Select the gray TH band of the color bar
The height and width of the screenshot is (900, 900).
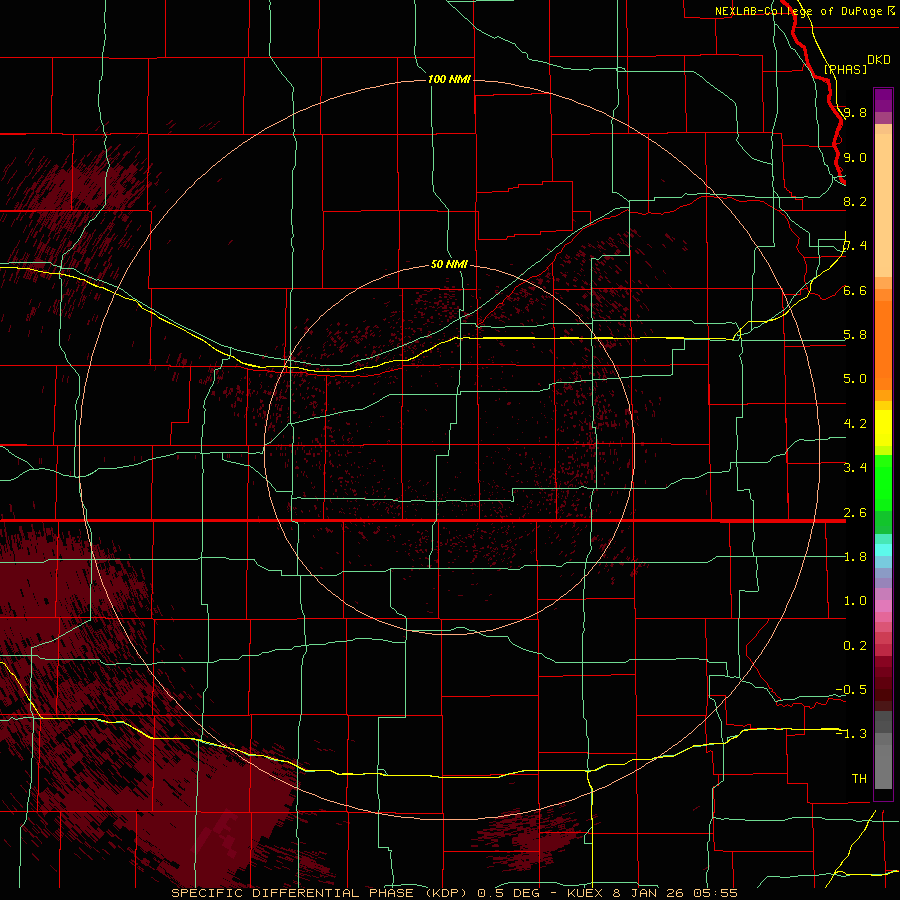(883, 766)
